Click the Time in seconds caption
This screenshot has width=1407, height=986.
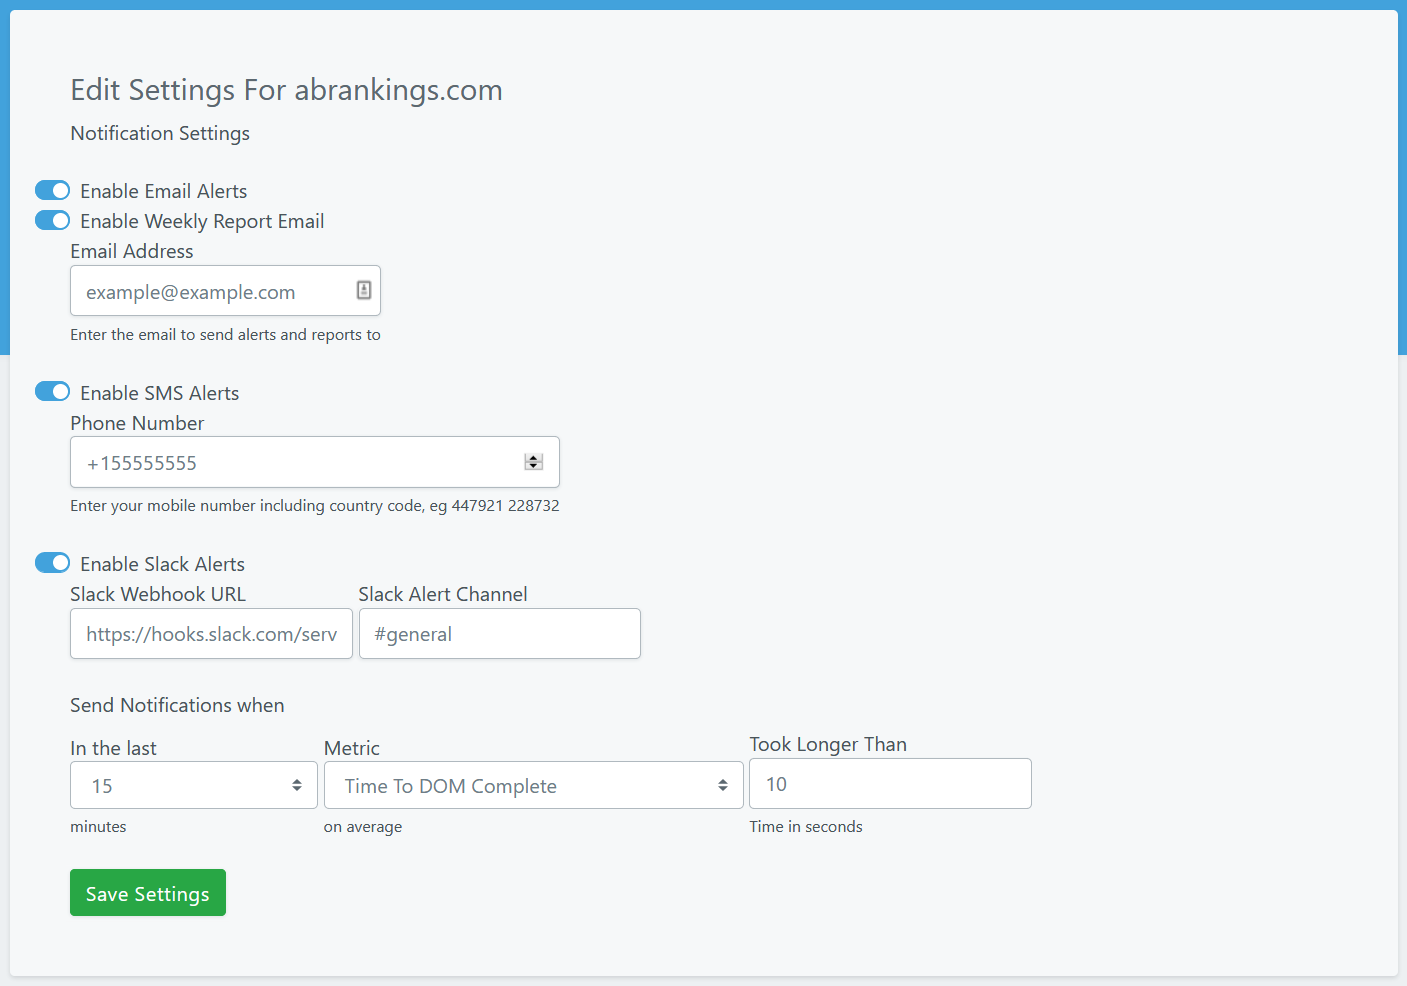806,826
